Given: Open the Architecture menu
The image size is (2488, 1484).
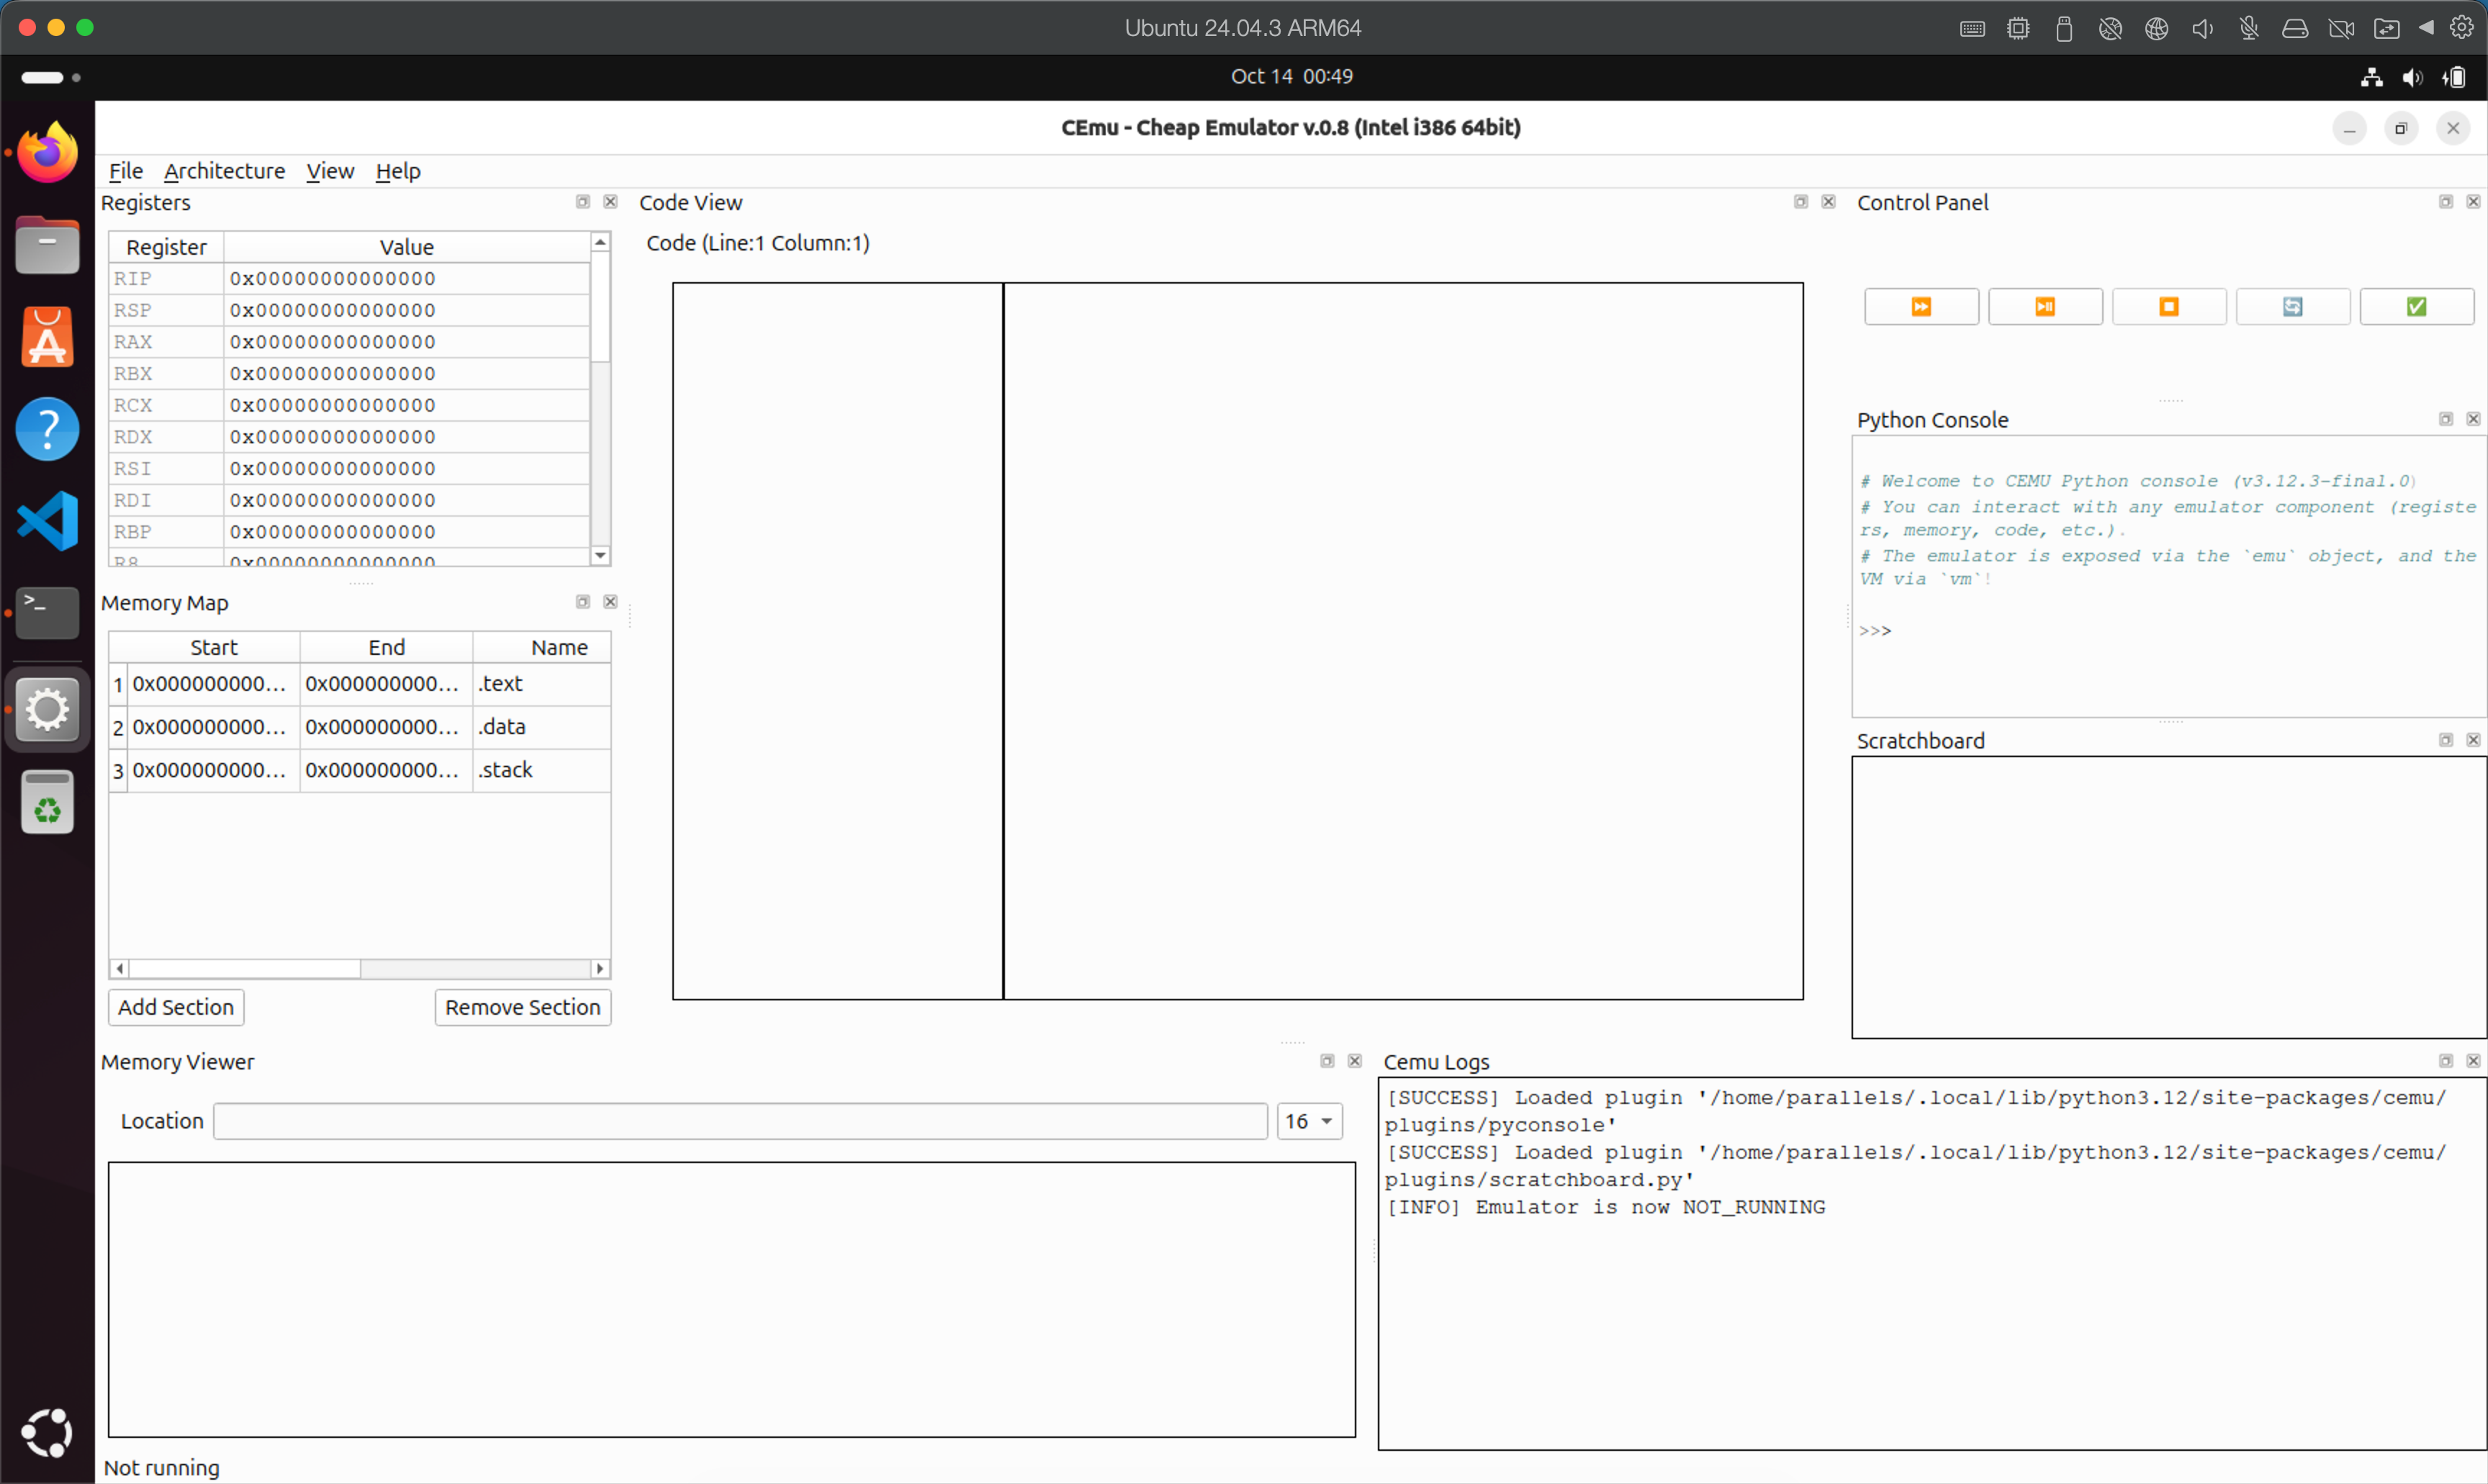Looking at the screenshot, I should pyautogui.click(x=224, y=171).
